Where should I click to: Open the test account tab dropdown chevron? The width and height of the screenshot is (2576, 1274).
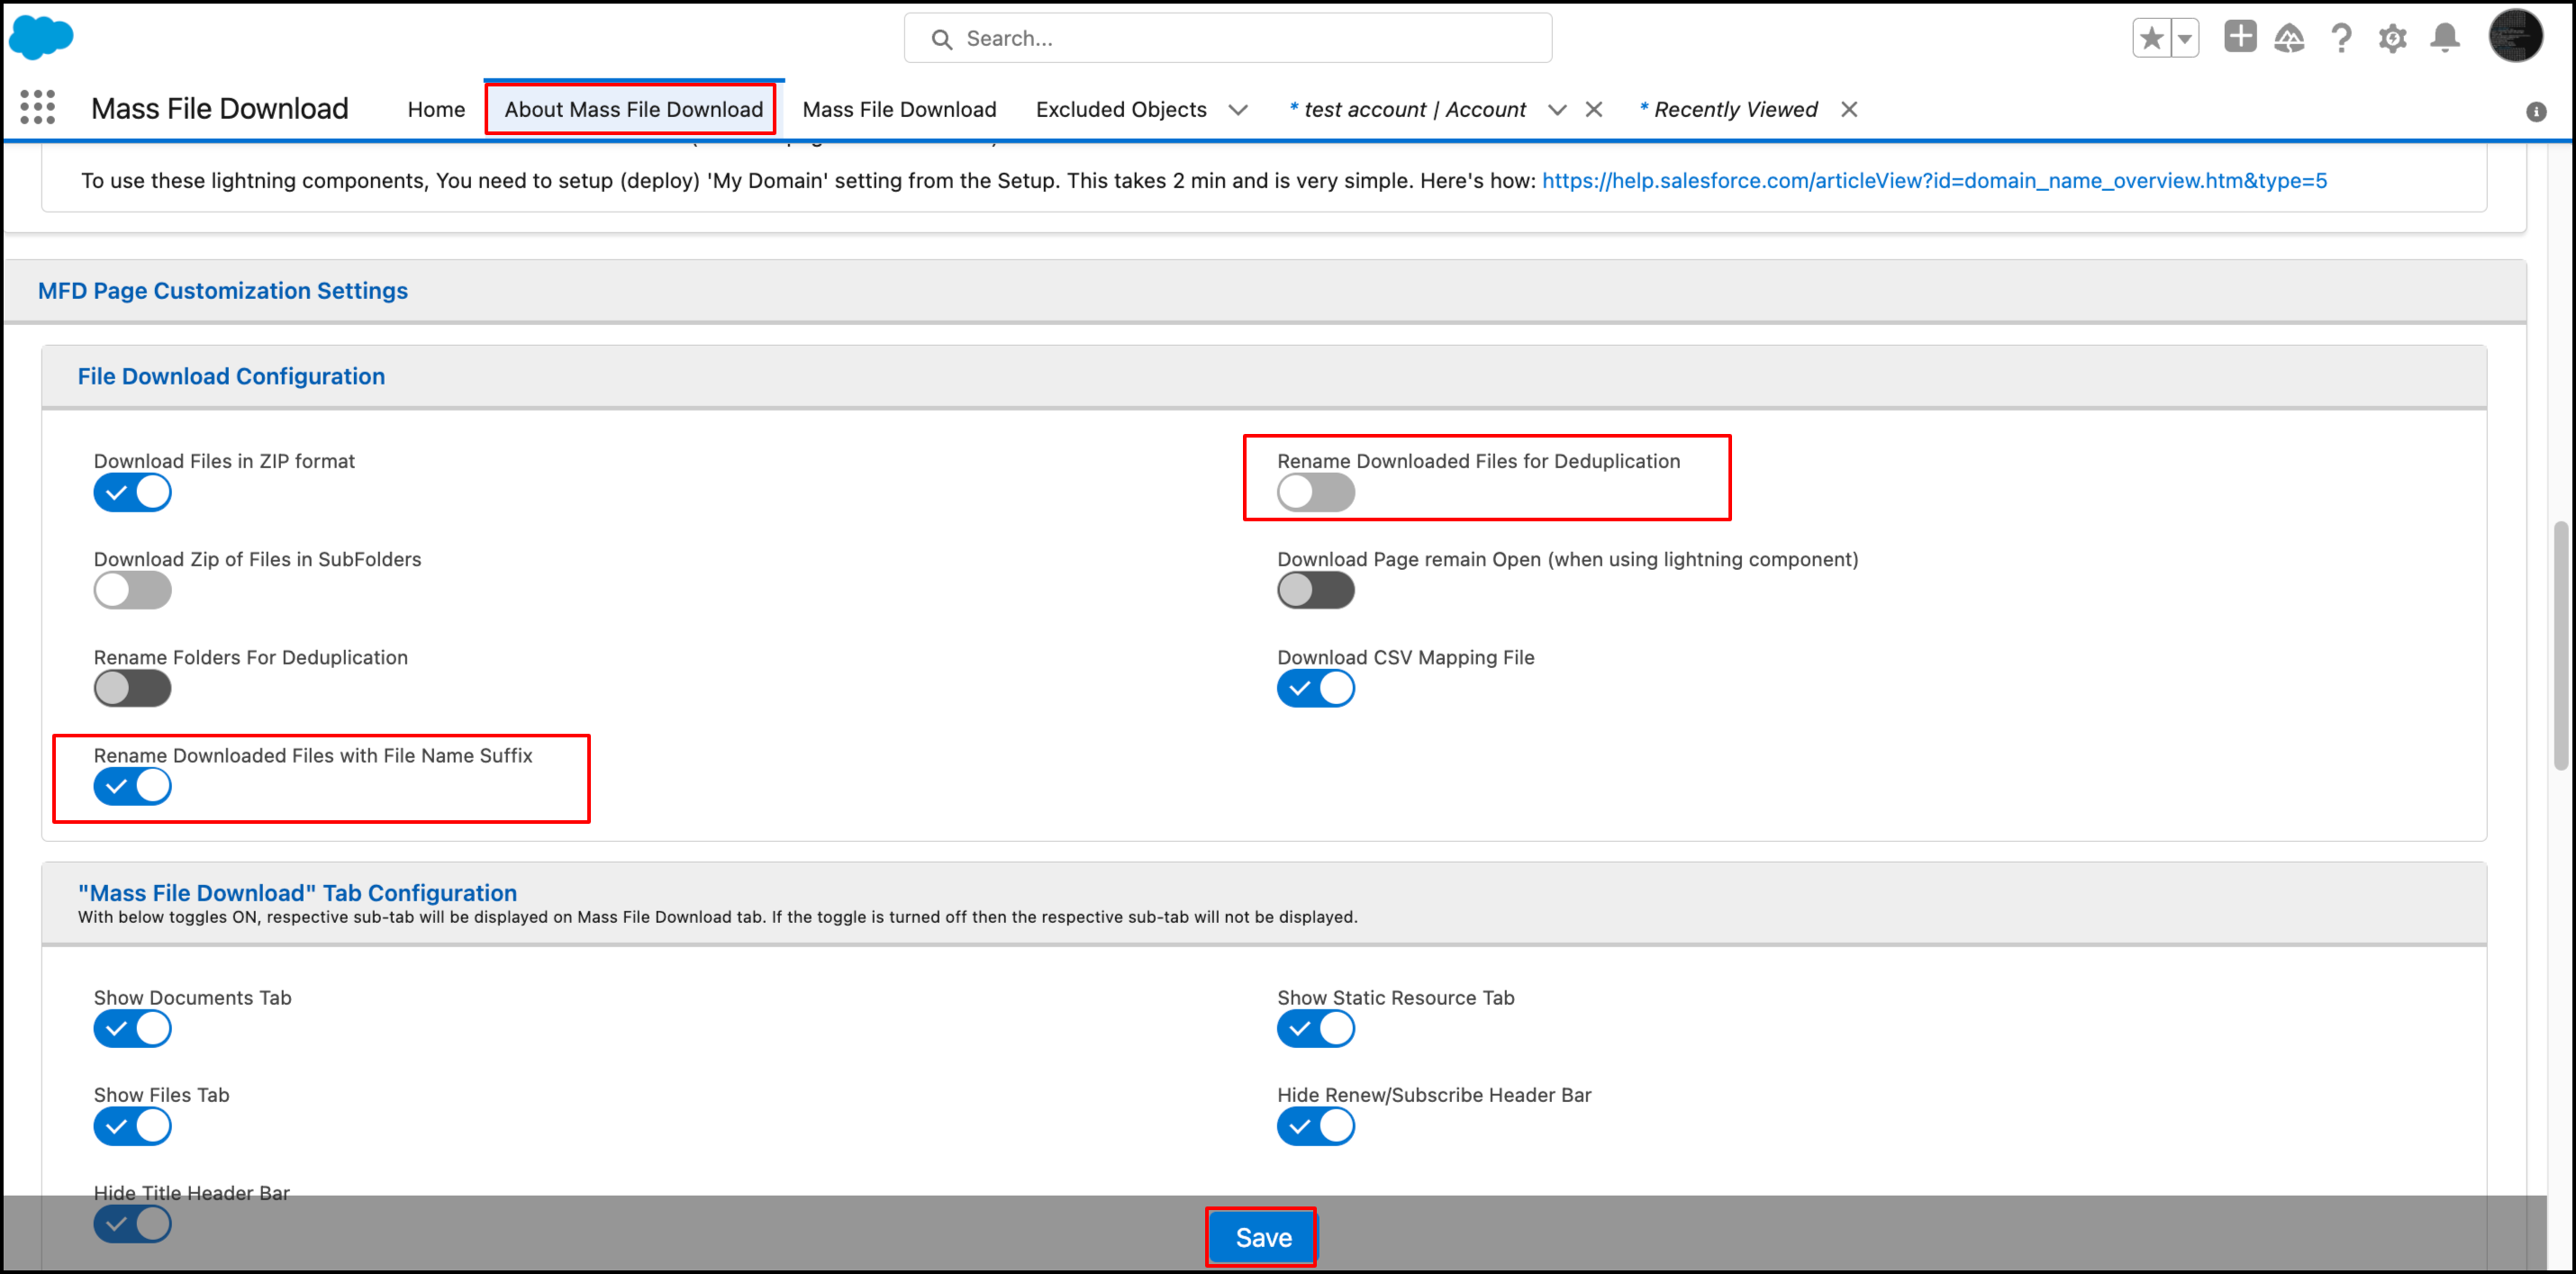[1556, 110]
